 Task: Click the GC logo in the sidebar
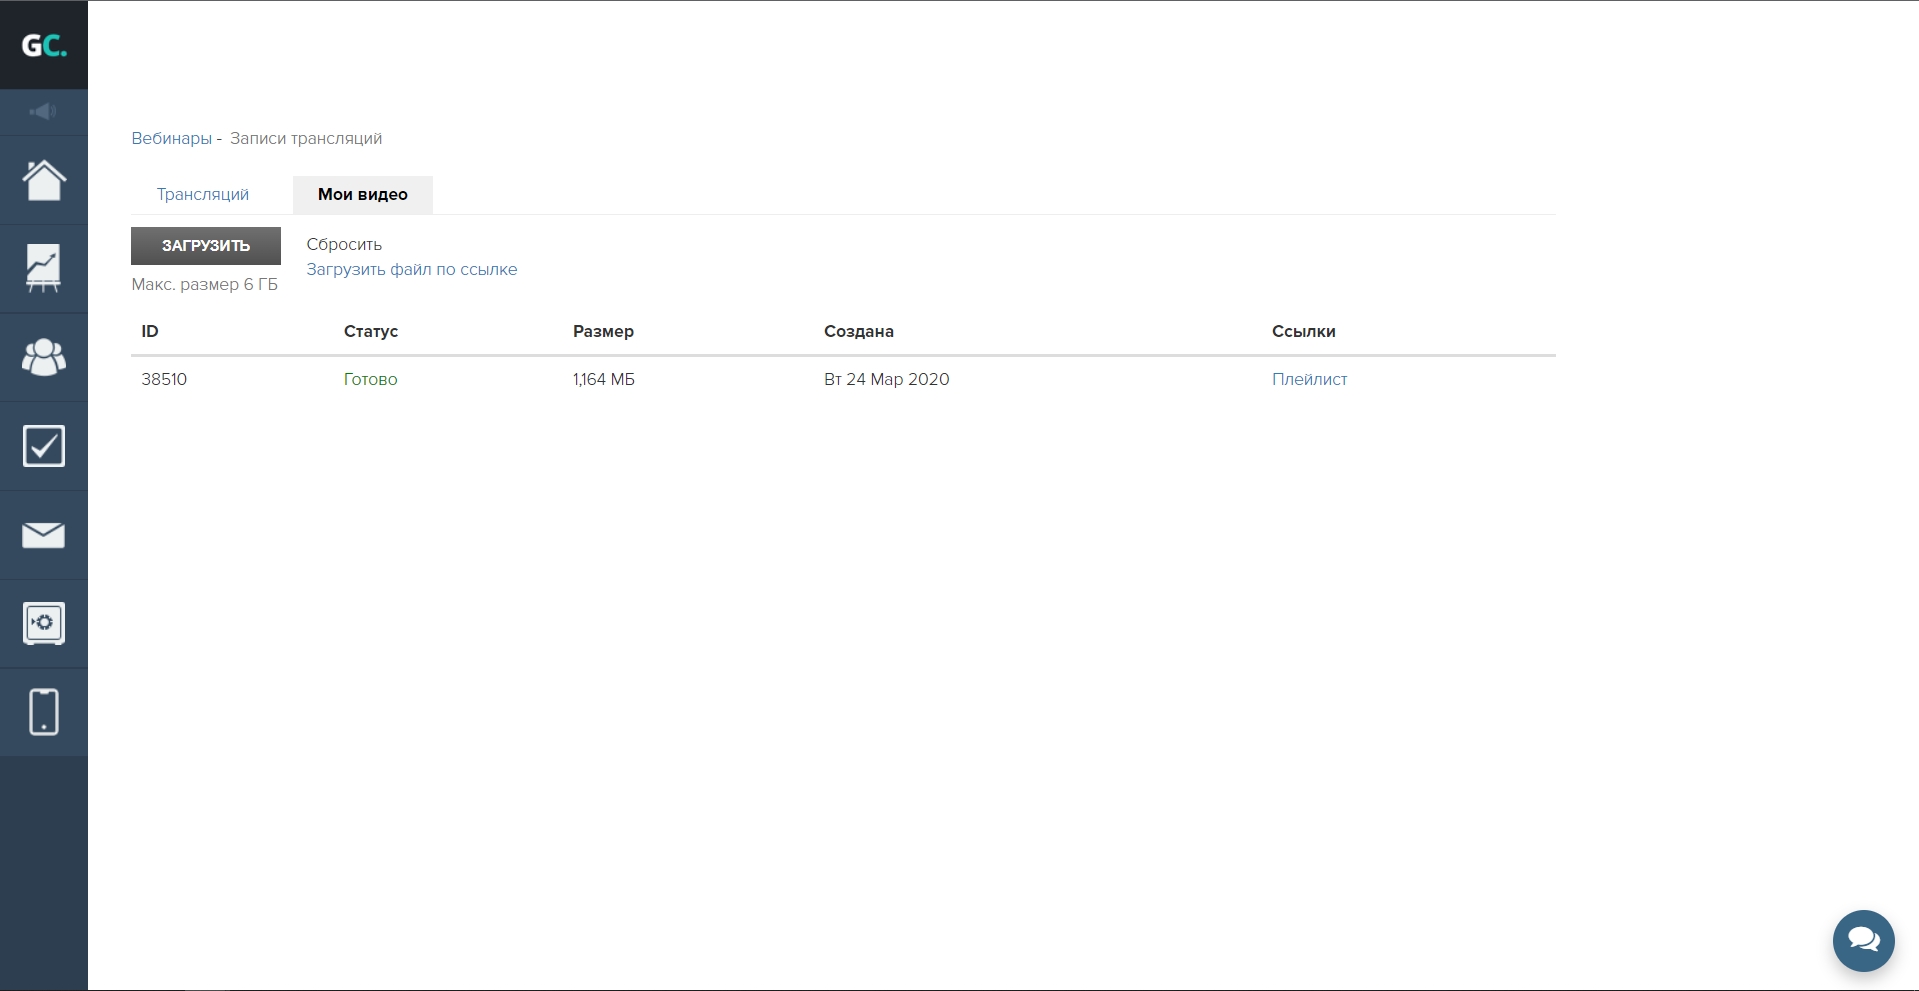[44, 46]
